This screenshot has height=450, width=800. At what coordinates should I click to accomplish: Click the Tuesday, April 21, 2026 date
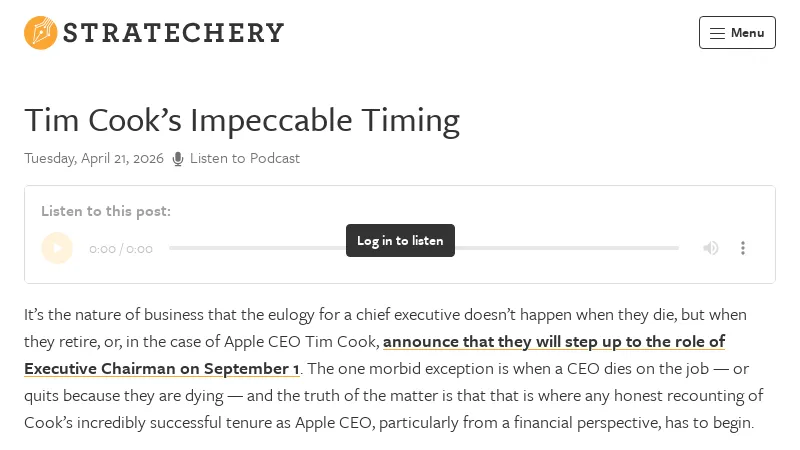click(93, 159)
